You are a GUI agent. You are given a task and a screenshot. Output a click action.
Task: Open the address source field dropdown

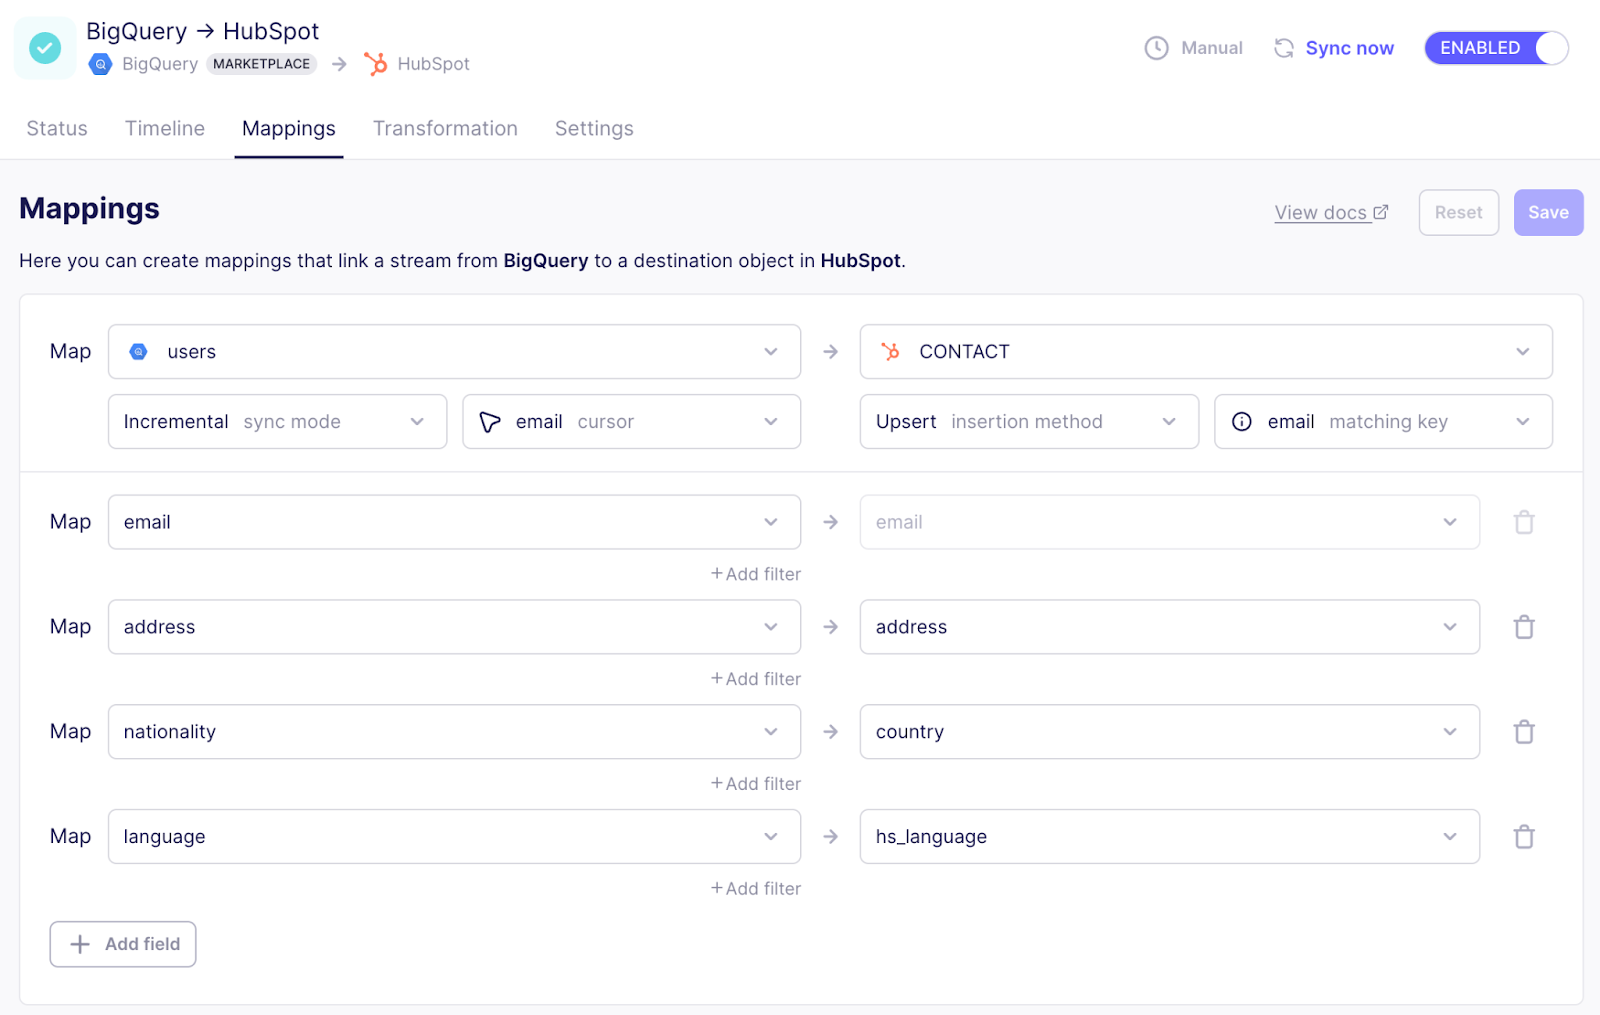(x=454, y=627)
